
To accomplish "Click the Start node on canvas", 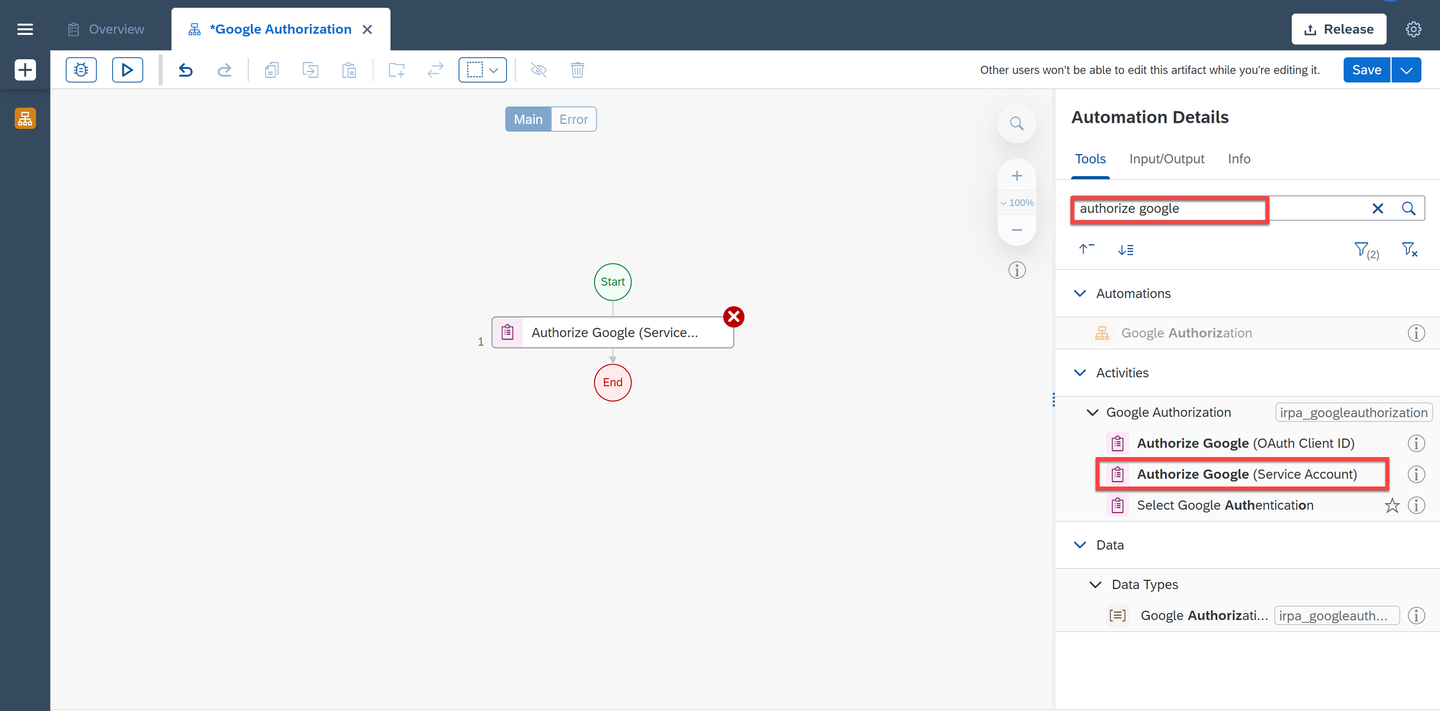I will pyautogui.click(x=613, y=282).
